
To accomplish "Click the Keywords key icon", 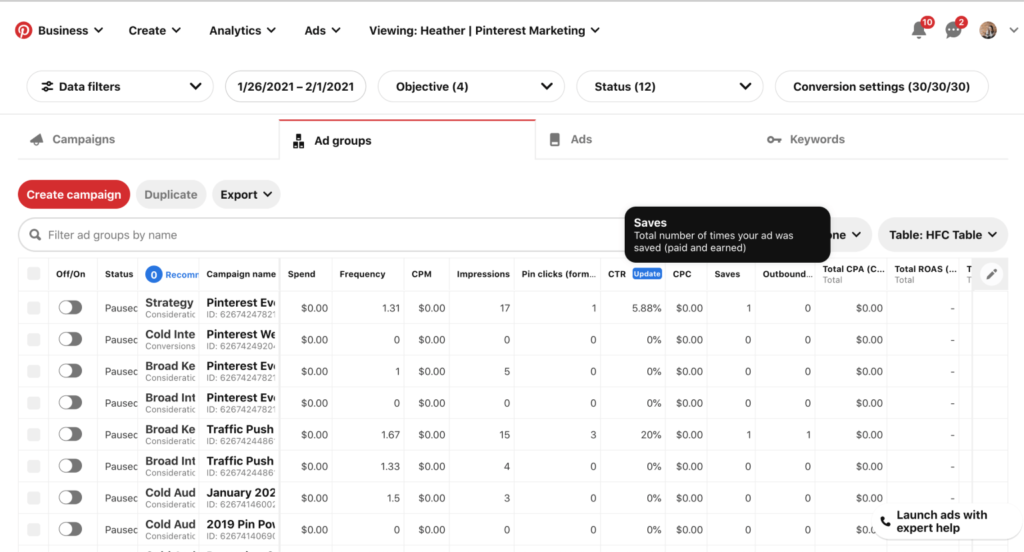I will (774, 140).
